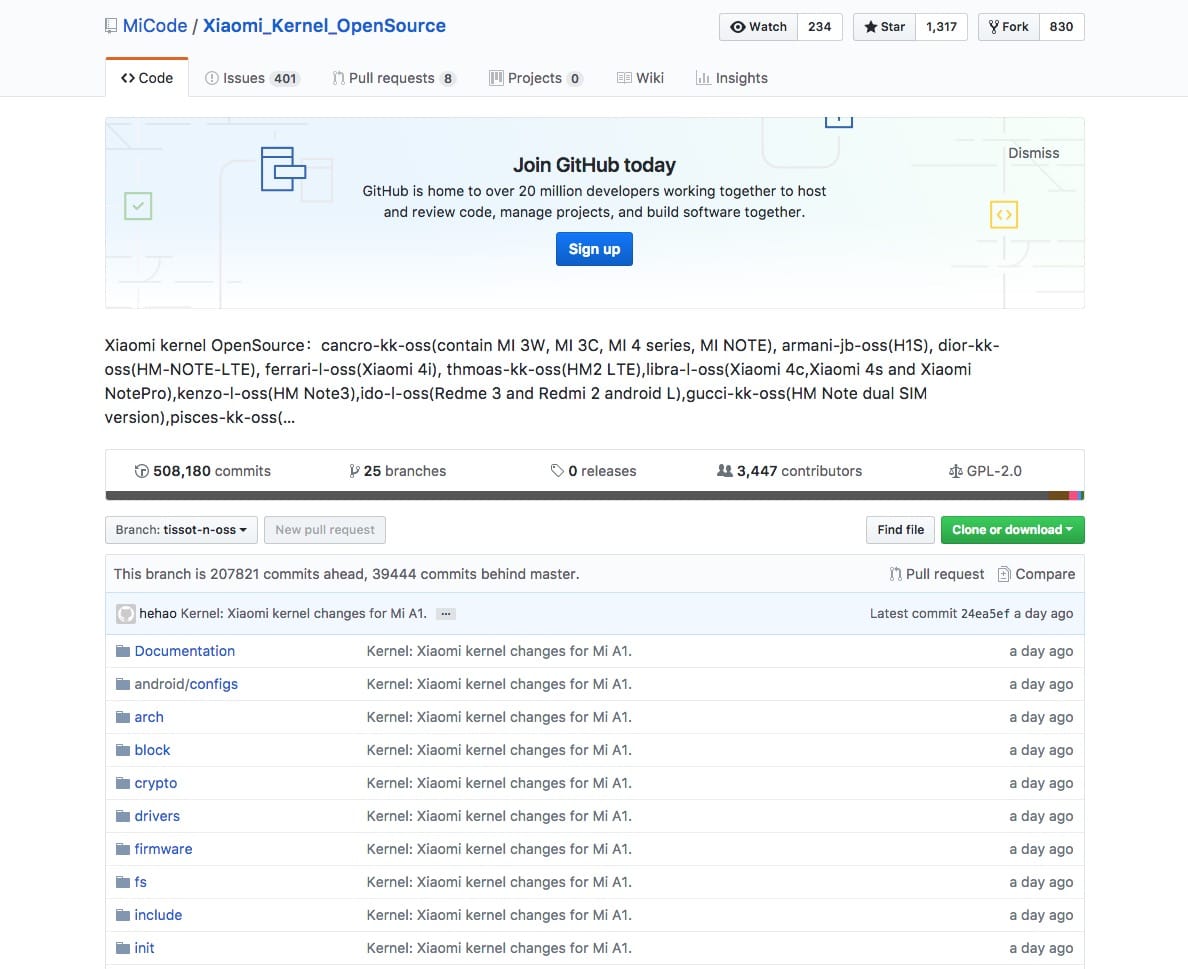Open the block folder
1188x969 pixels.
pyautogui.click(x=152, y=750)
